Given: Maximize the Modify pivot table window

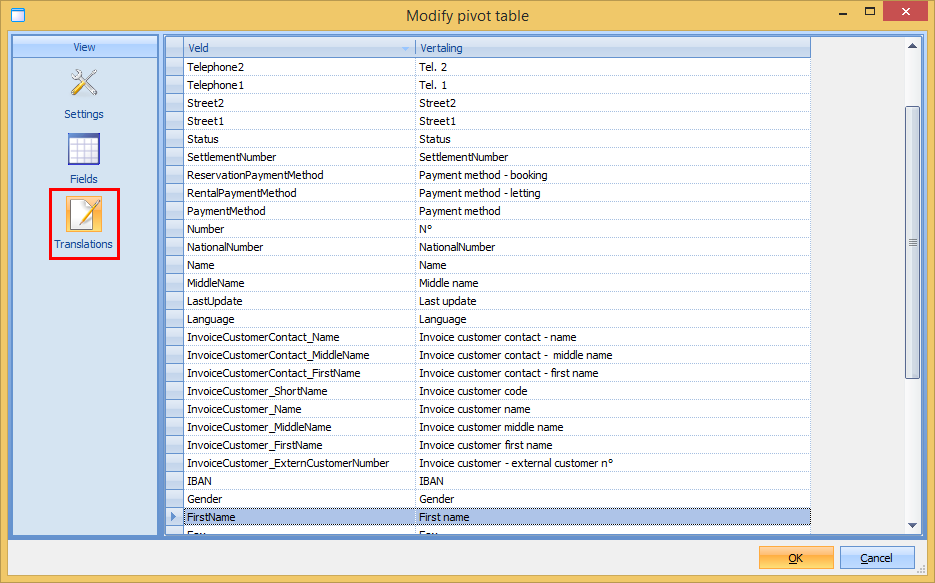Looking at the screenshot, I should pos(868,14).
